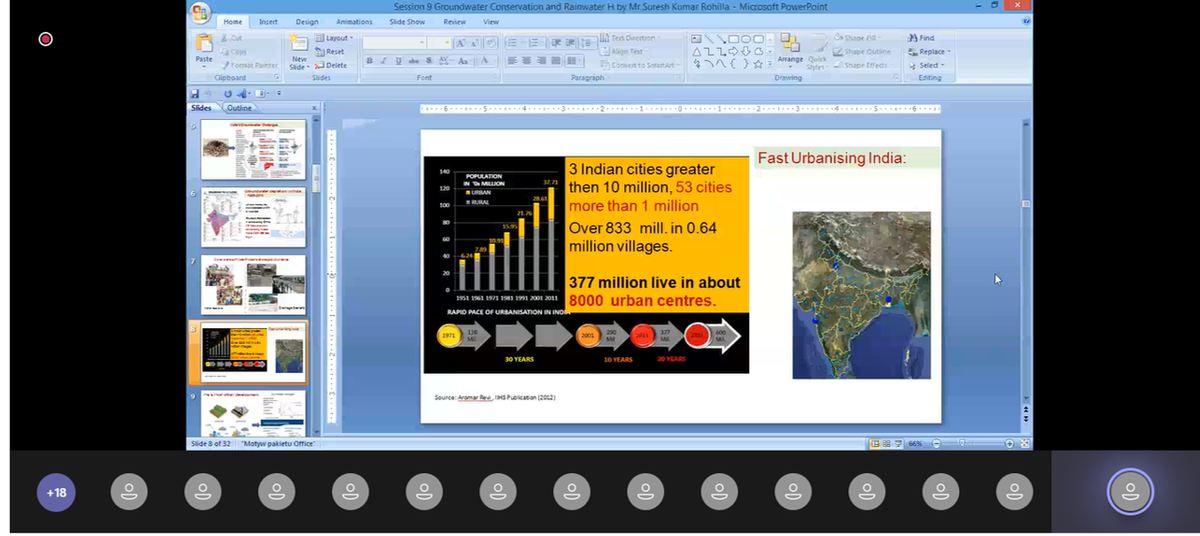Open the Shape Outline dropdown
Screen dimensions: 1200x536
(864, 52)
